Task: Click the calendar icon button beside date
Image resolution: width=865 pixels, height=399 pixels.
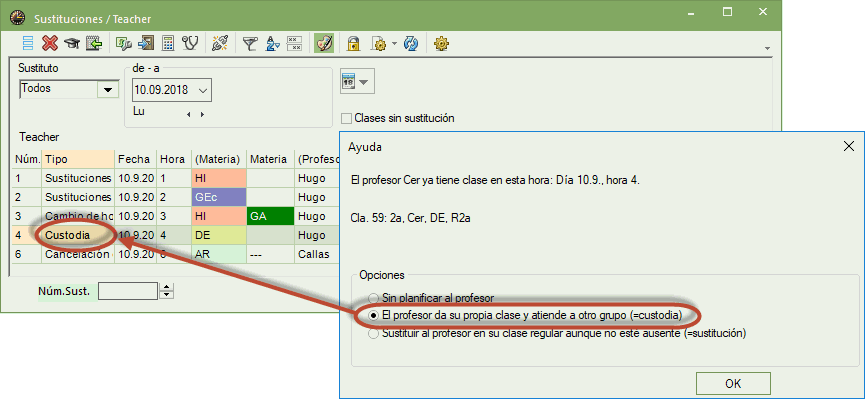Action: coord(357,82)
